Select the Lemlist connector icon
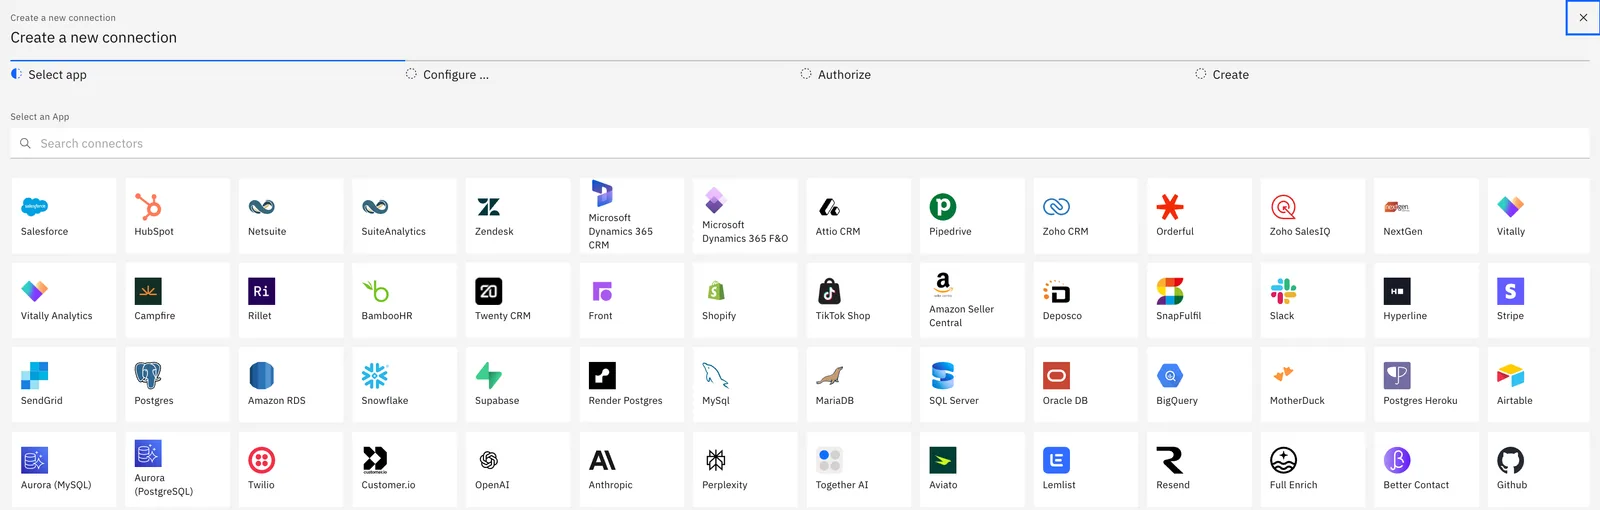 (x=1057, y=460)
